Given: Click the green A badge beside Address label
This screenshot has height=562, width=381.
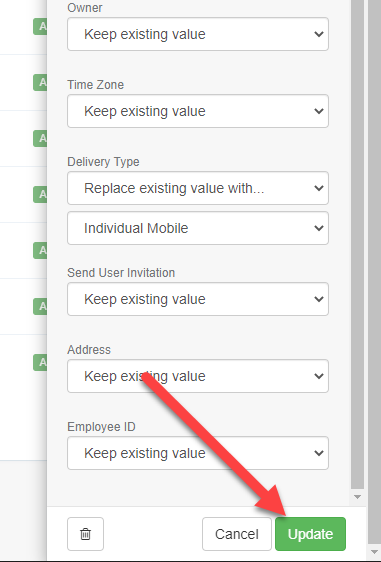Looking at the screenshot, I should pos(40,362).
